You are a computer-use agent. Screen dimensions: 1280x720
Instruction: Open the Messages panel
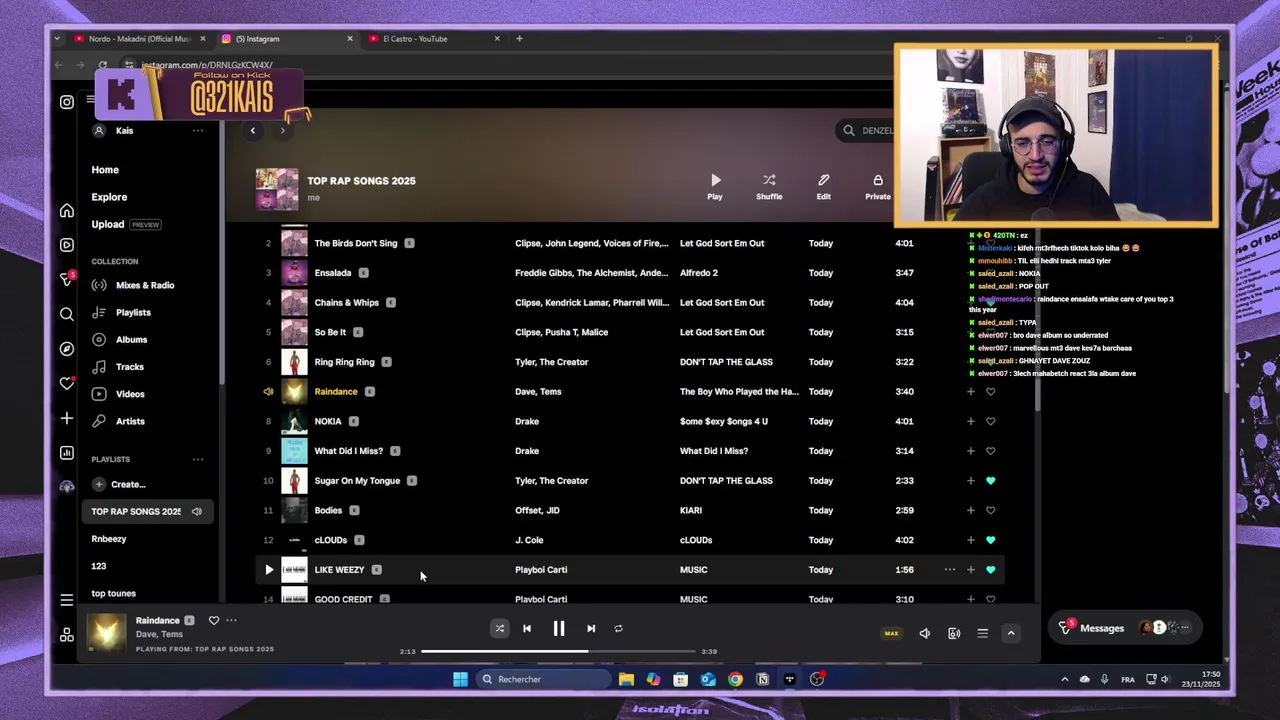click(1102, 628)
